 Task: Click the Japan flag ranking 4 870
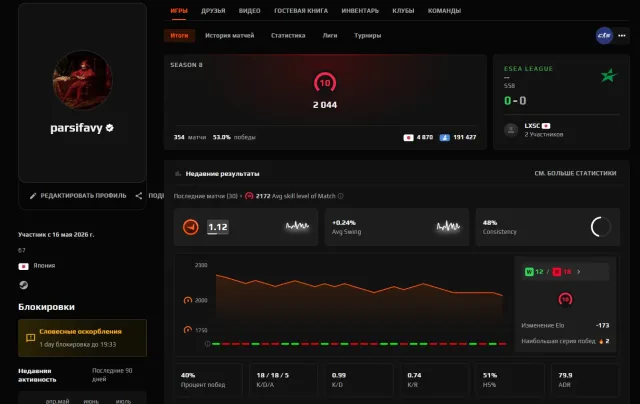[408, 138]
